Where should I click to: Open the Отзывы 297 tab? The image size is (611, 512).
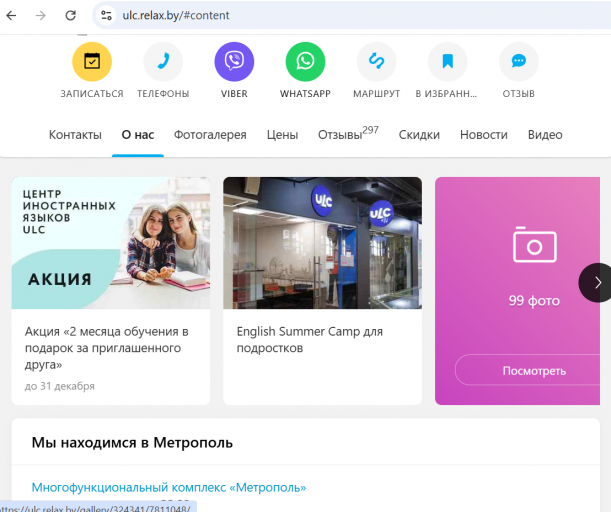[x=348, y=134]
